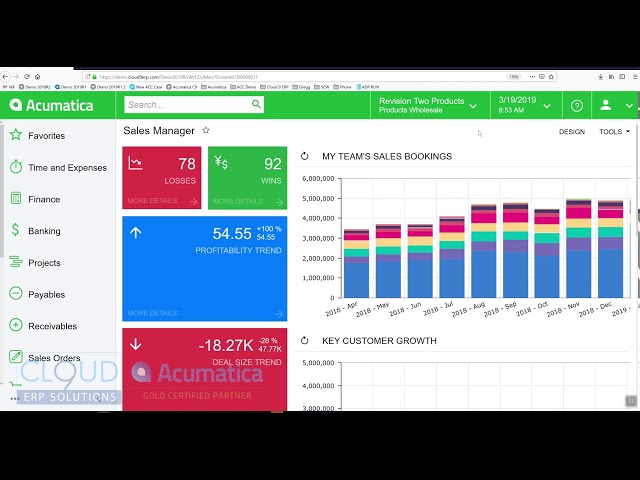Reload the browser page
640x480 pixels.
click(27, 76)
